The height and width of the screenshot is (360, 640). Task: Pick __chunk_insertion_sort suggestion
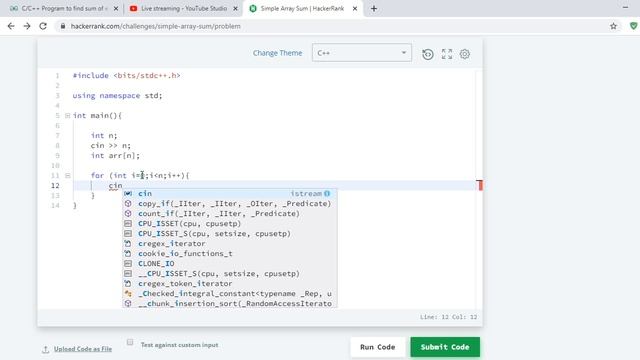[230, 303]
